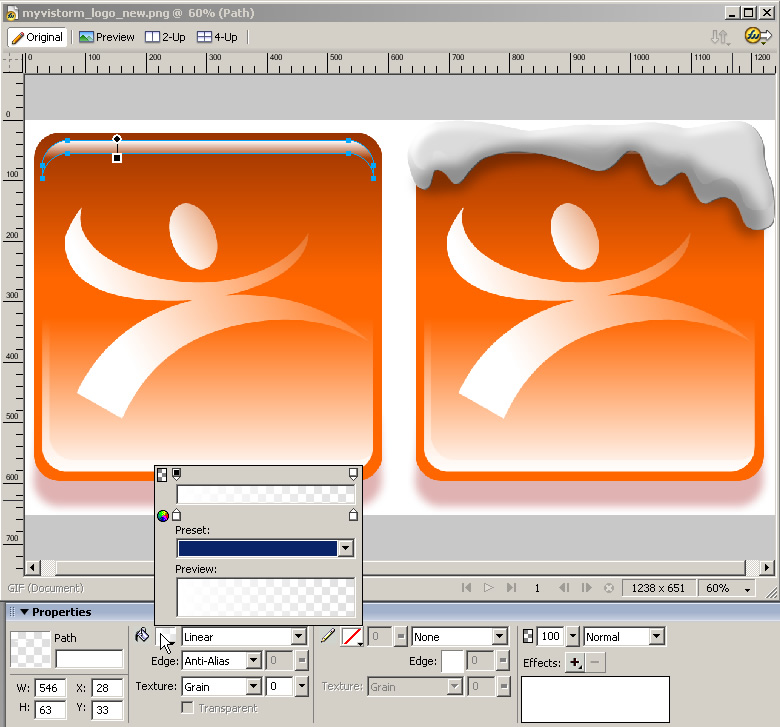Click the color wheel icon in gradient popup
Viewport: 780px width, 727px height.
pos(163,516)
